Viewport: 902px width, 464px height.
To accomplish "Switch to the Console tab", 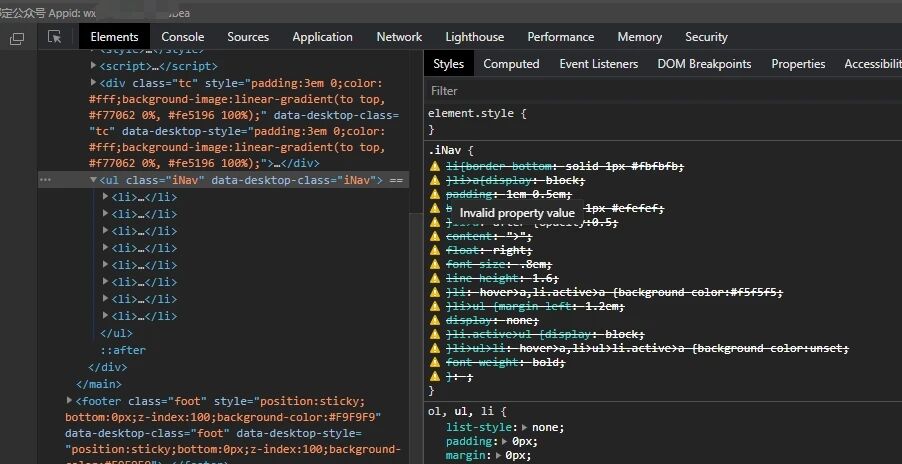I will pos(183,37).
